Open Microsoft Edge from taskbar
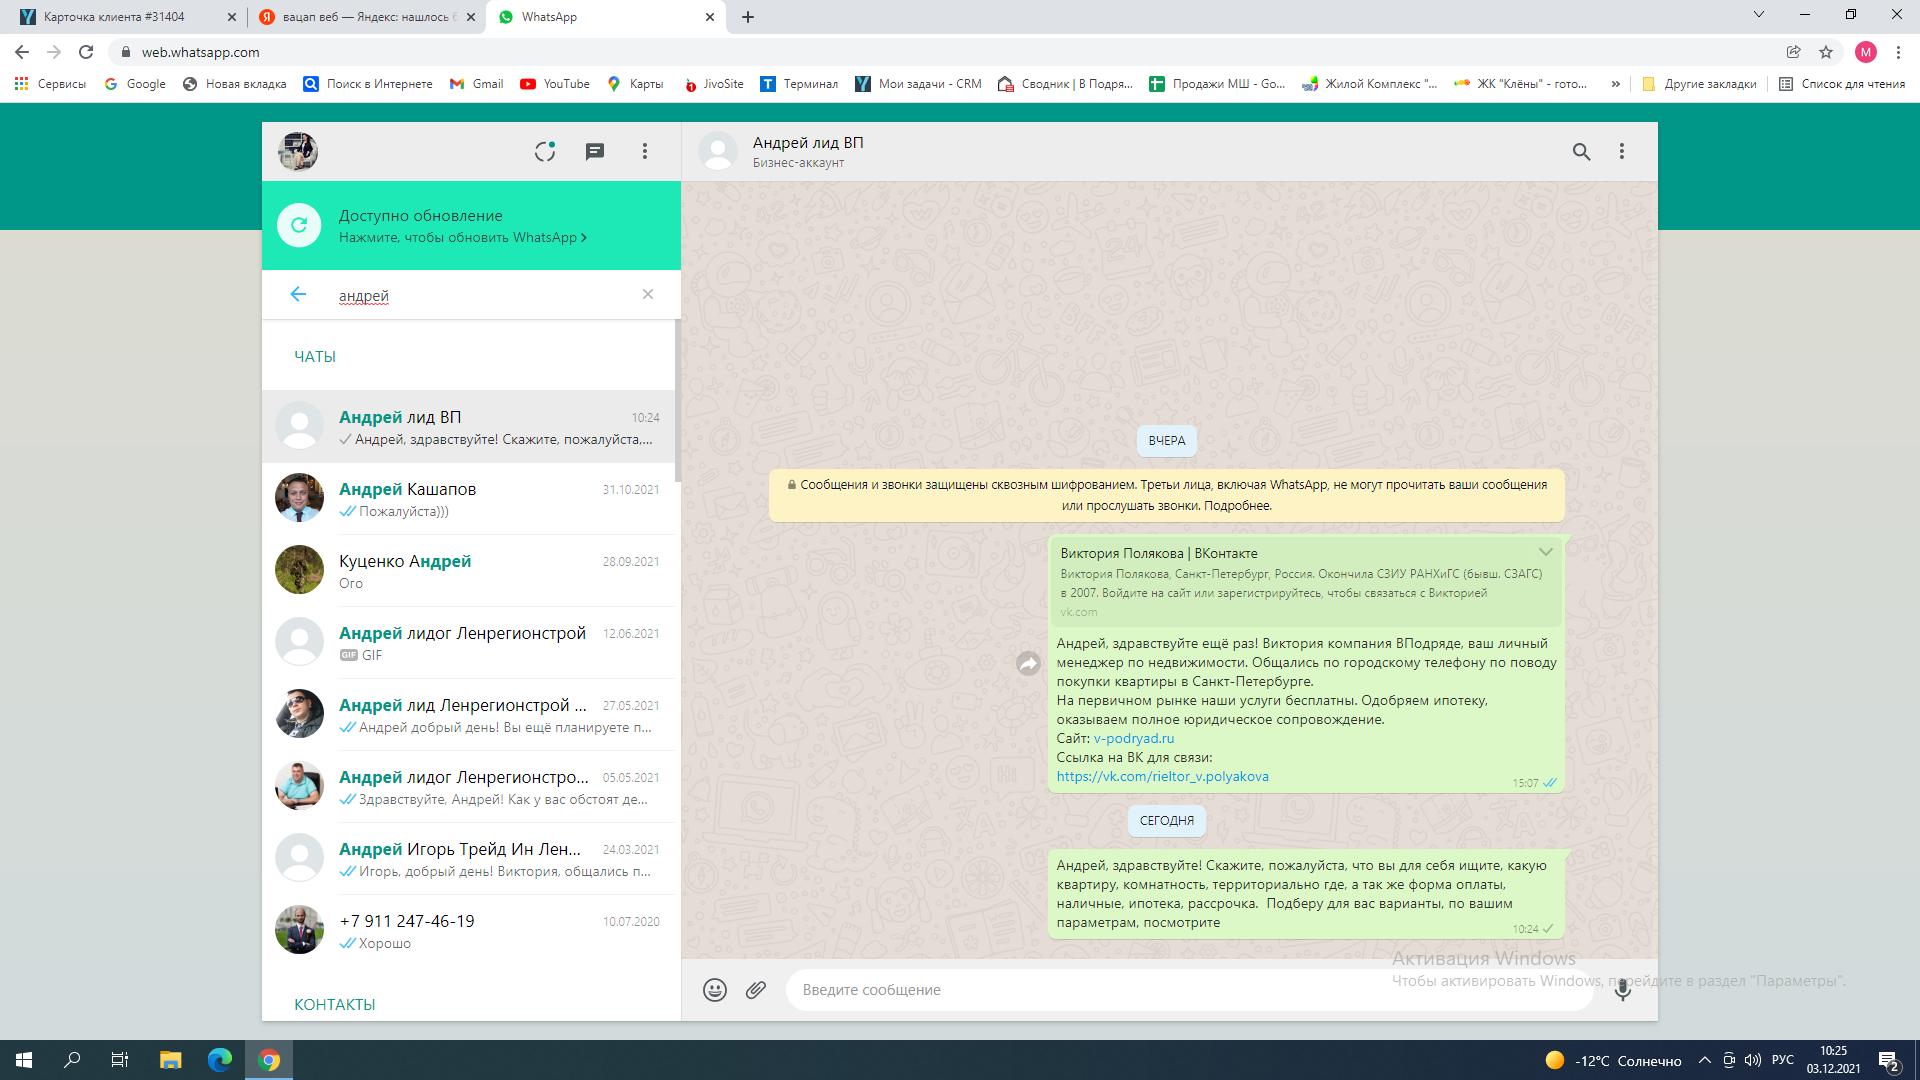Screen dimensions: 1920x1080 220,1060
